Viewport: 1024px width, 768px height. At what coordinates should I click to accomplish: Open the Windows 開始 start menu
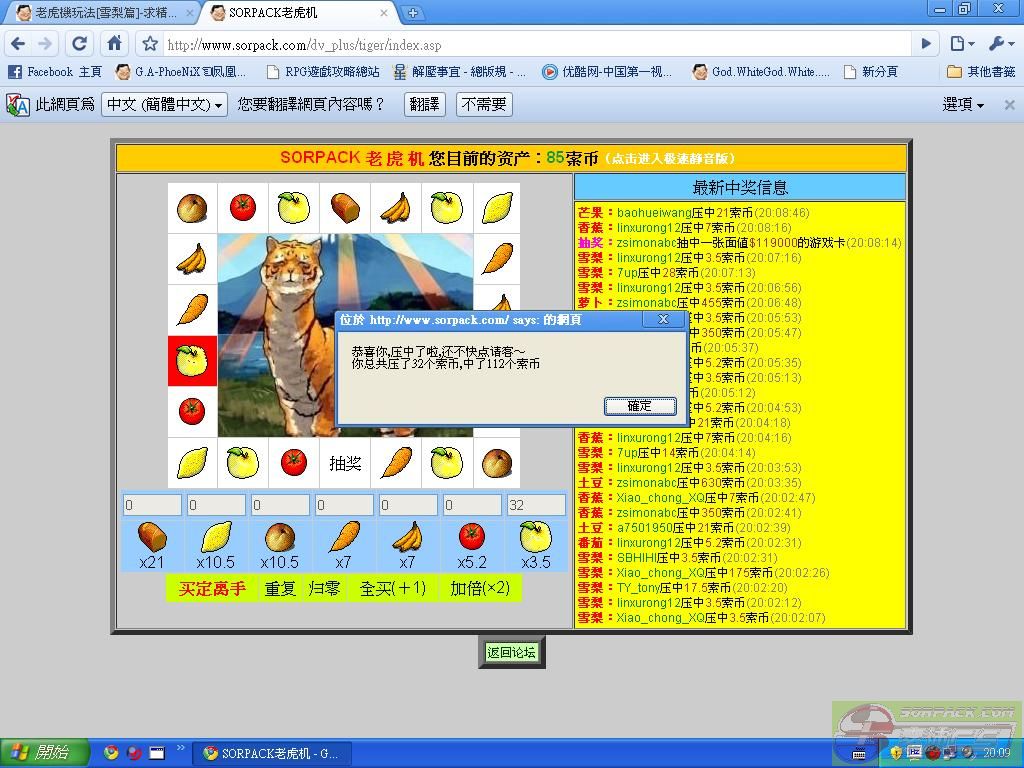coord(38,752)
